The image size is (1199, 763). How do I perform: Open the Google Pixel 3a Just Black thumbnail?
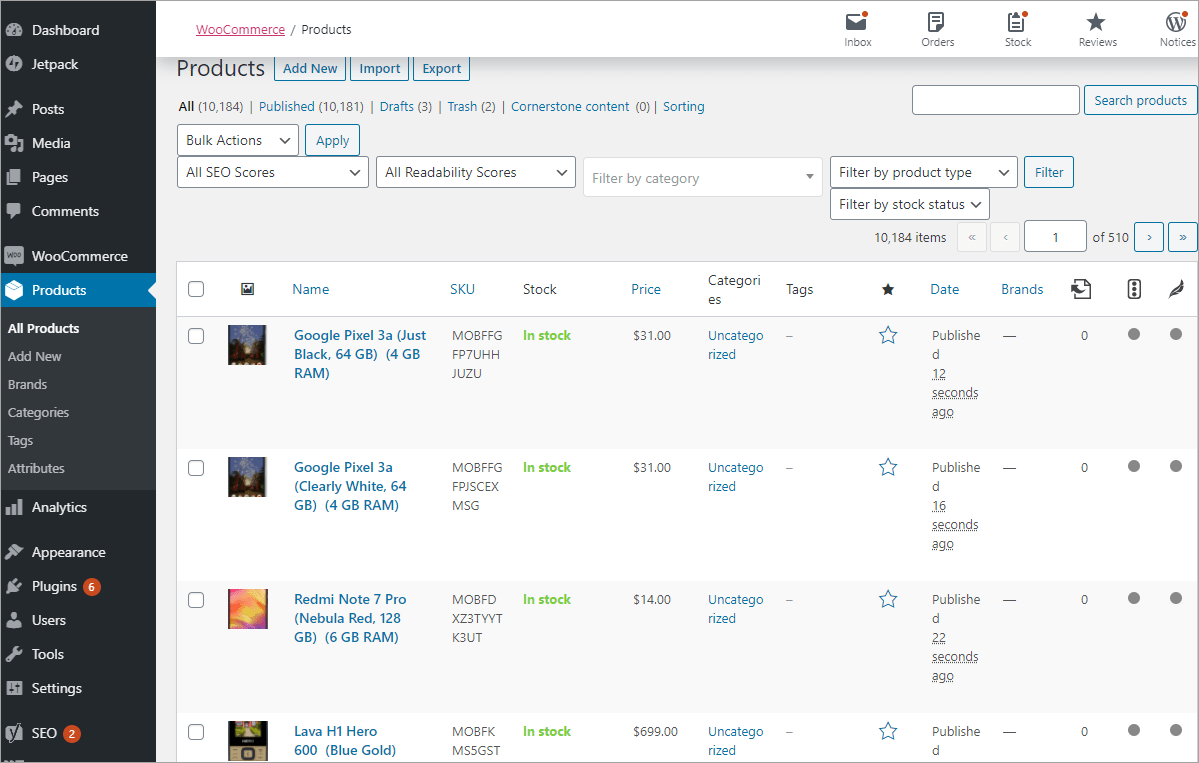click(x=247, y=345)
